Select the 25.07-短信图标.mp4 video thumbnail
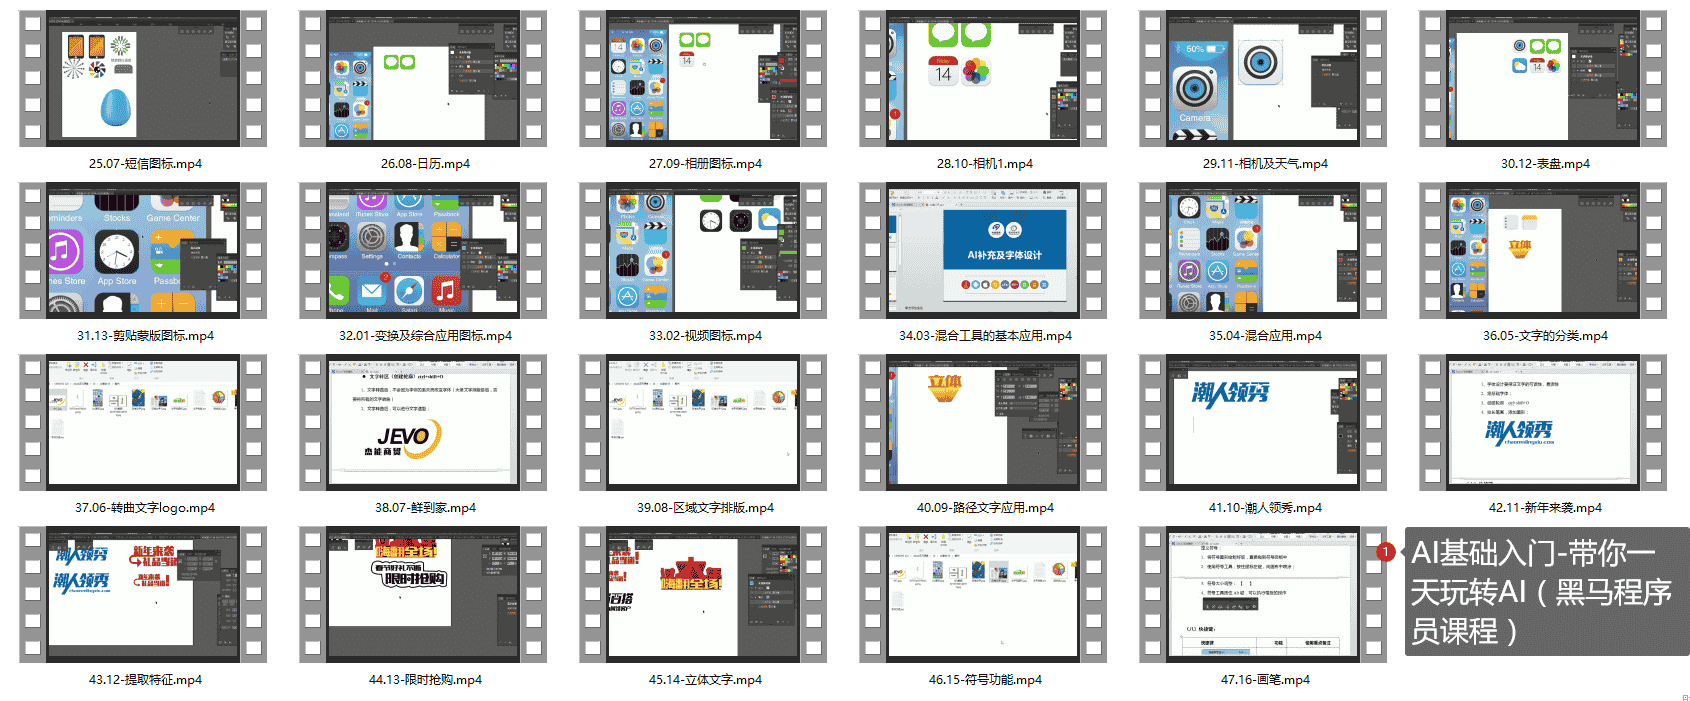Screen dimensions: 1690x701 143,79
